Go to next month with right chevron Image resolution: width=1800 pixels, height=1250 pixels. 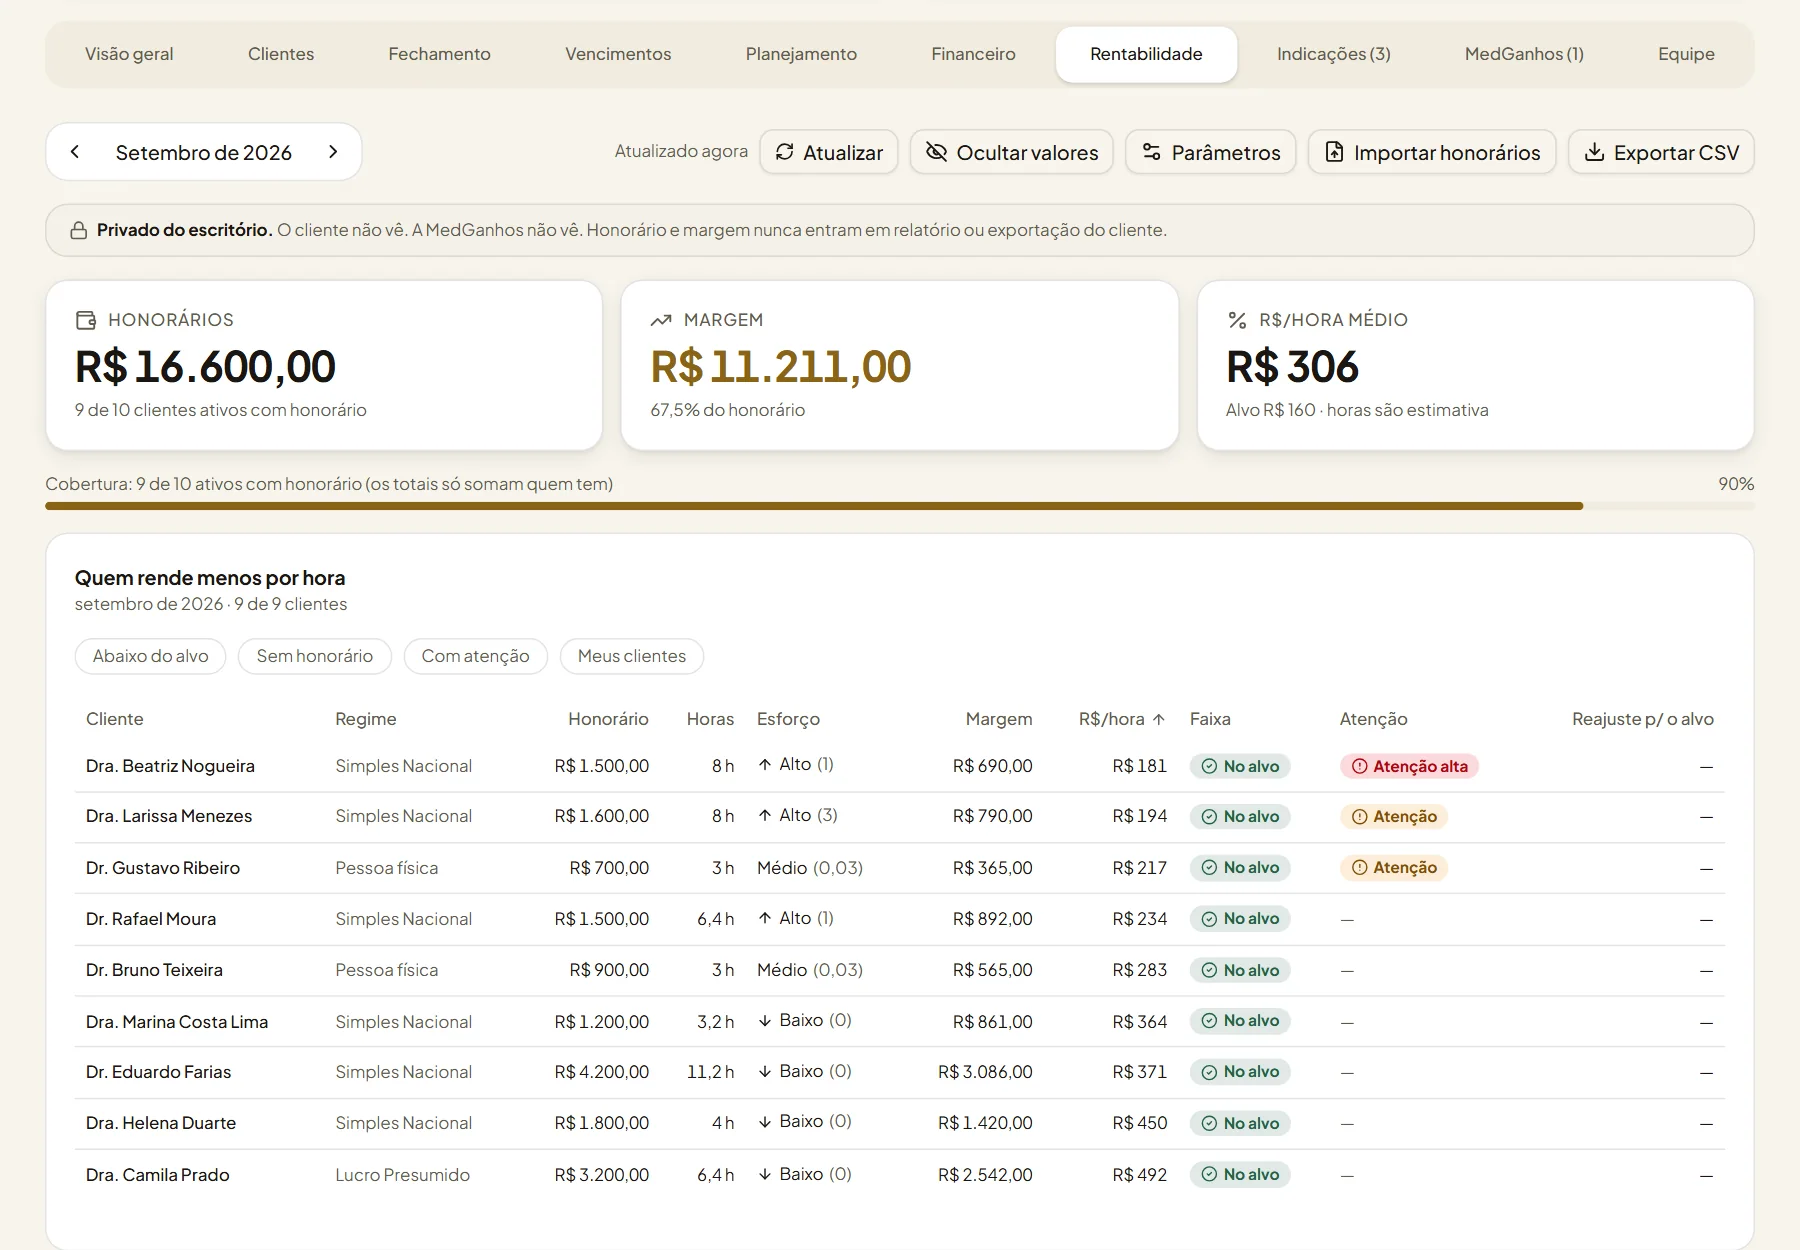click(333, 152)
